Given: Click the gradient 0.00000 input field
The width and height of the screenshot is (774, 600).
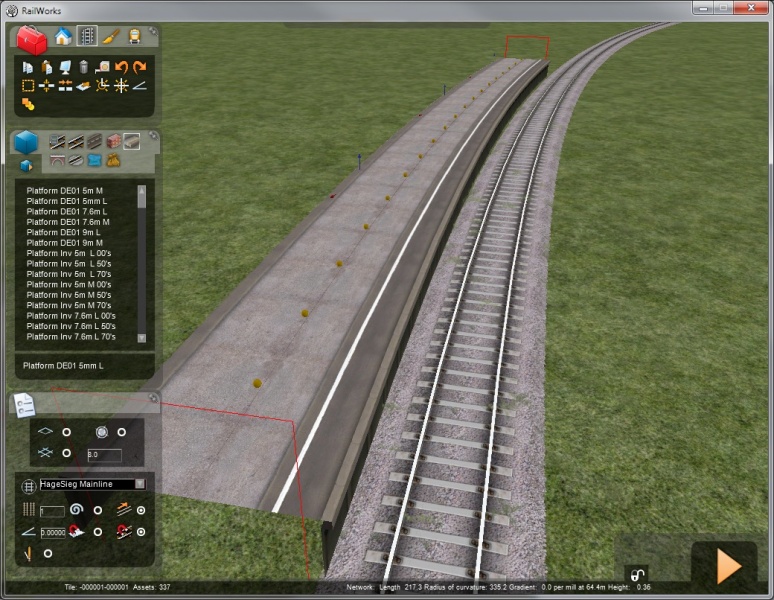Looking at the screenshot, I should [53, 533].
